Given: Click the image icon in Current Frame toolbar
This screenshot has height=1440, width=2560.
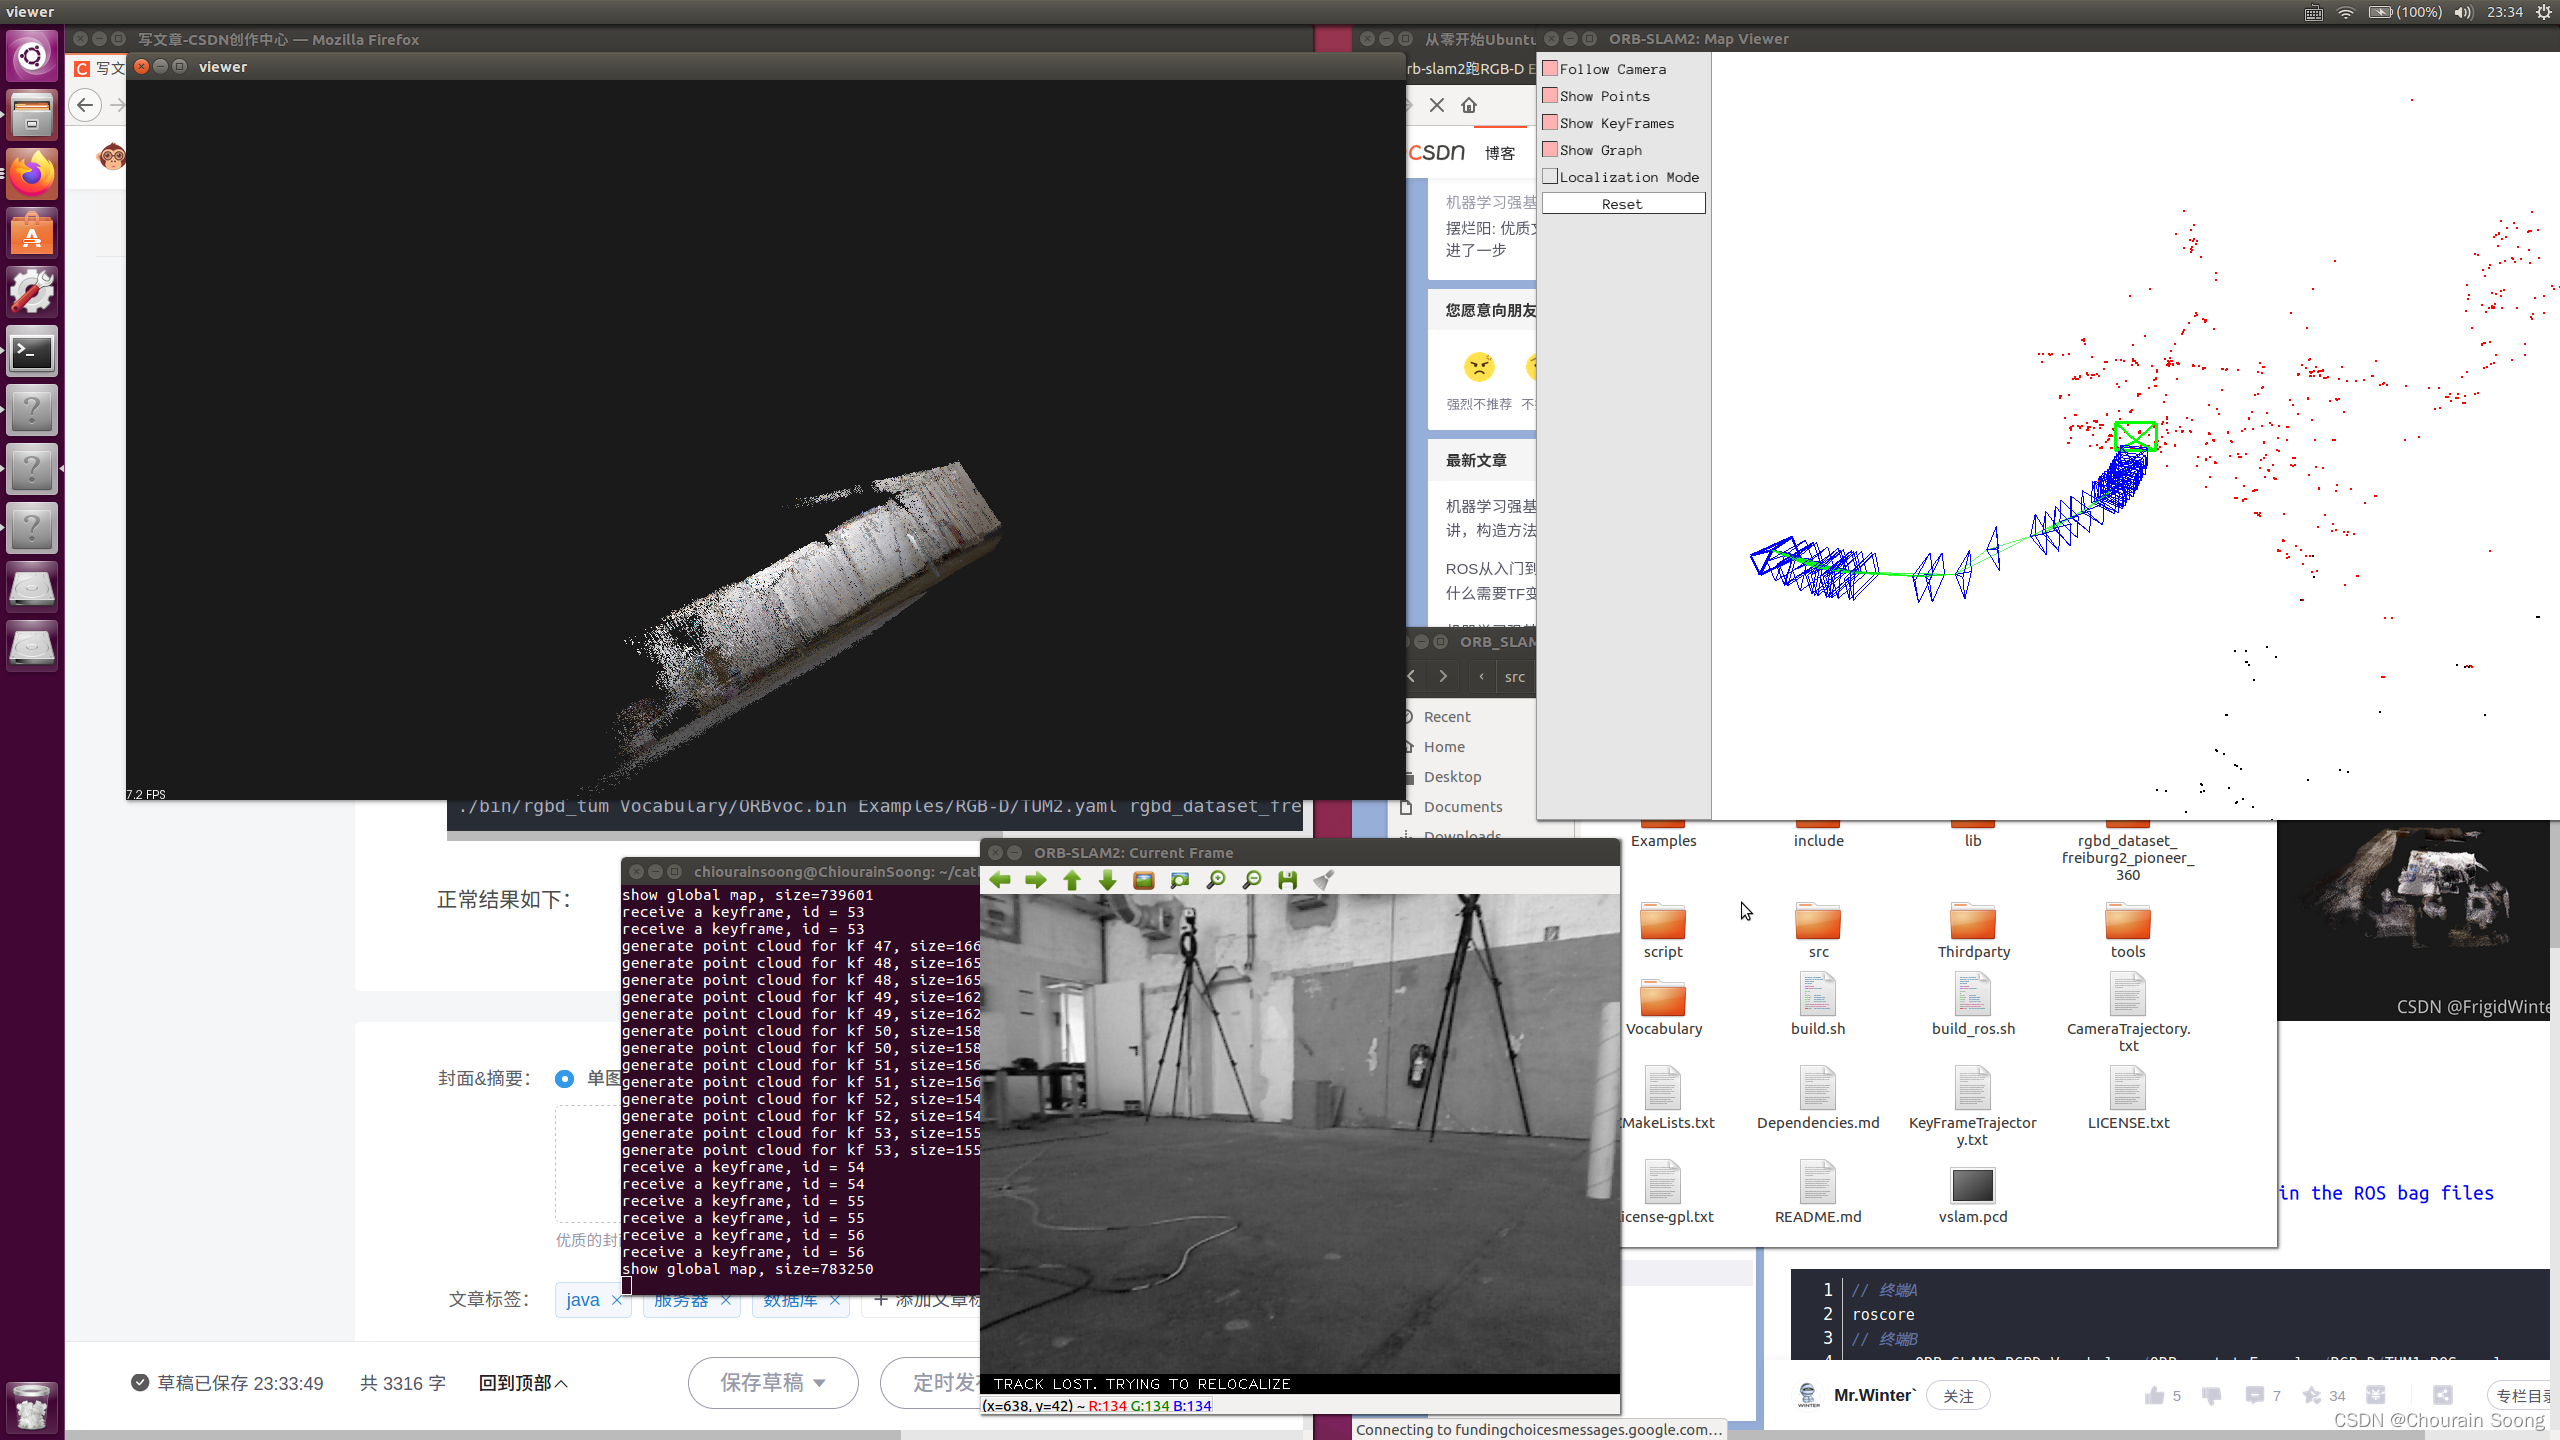Looking at the screenshot, I should coord(1144,880).
